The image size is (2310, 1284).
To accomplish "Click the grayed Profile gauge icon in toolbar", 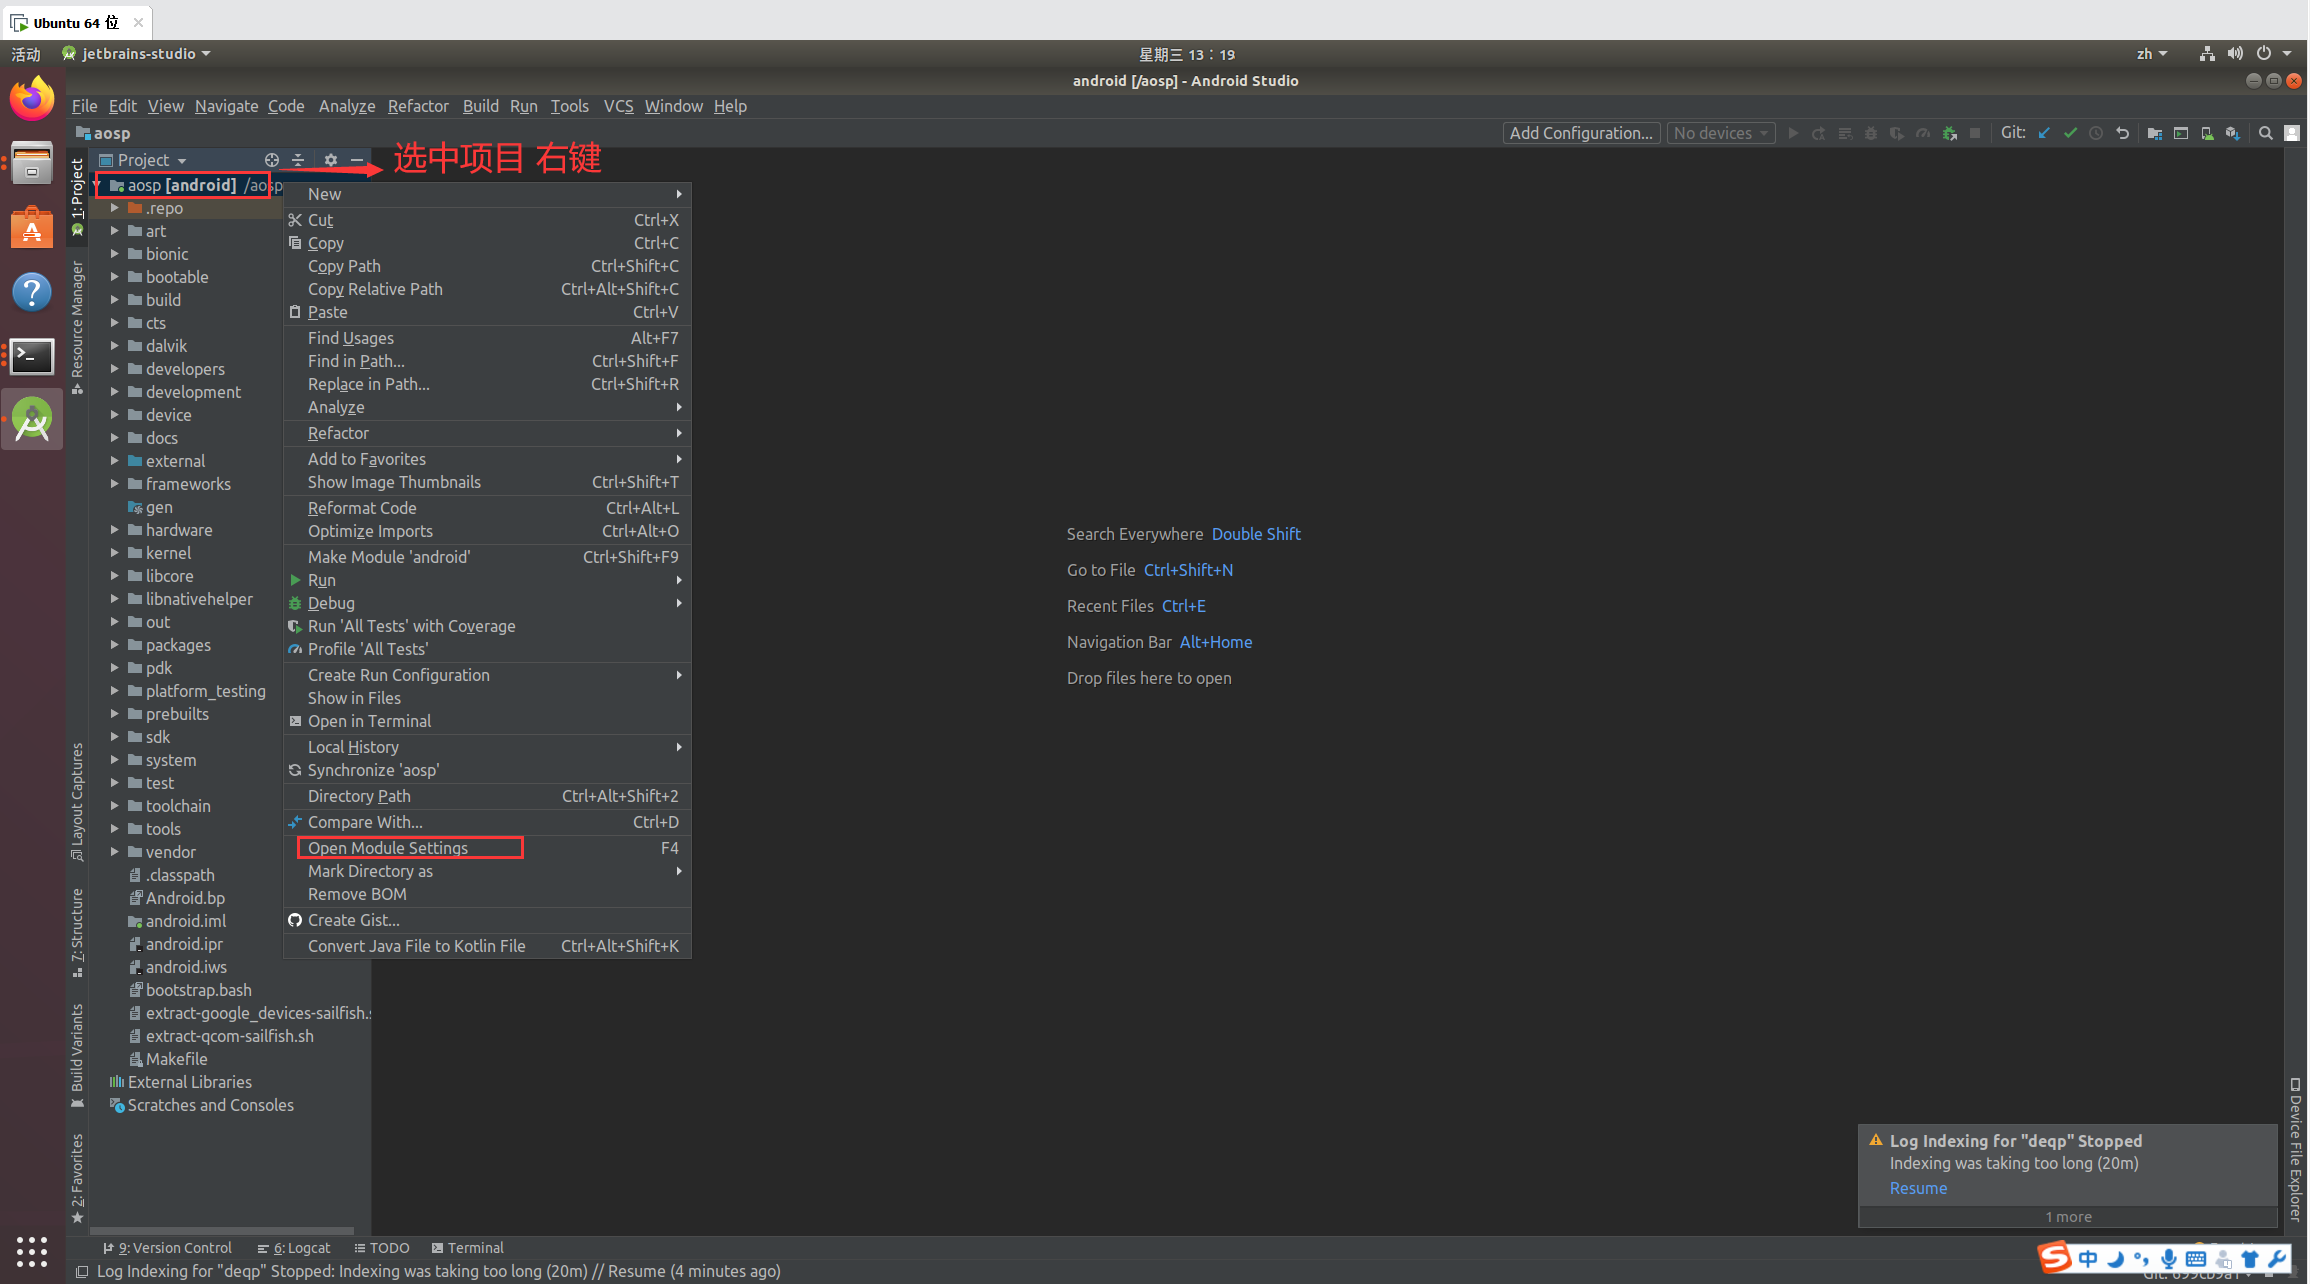I will click(x=1923, y=133).
